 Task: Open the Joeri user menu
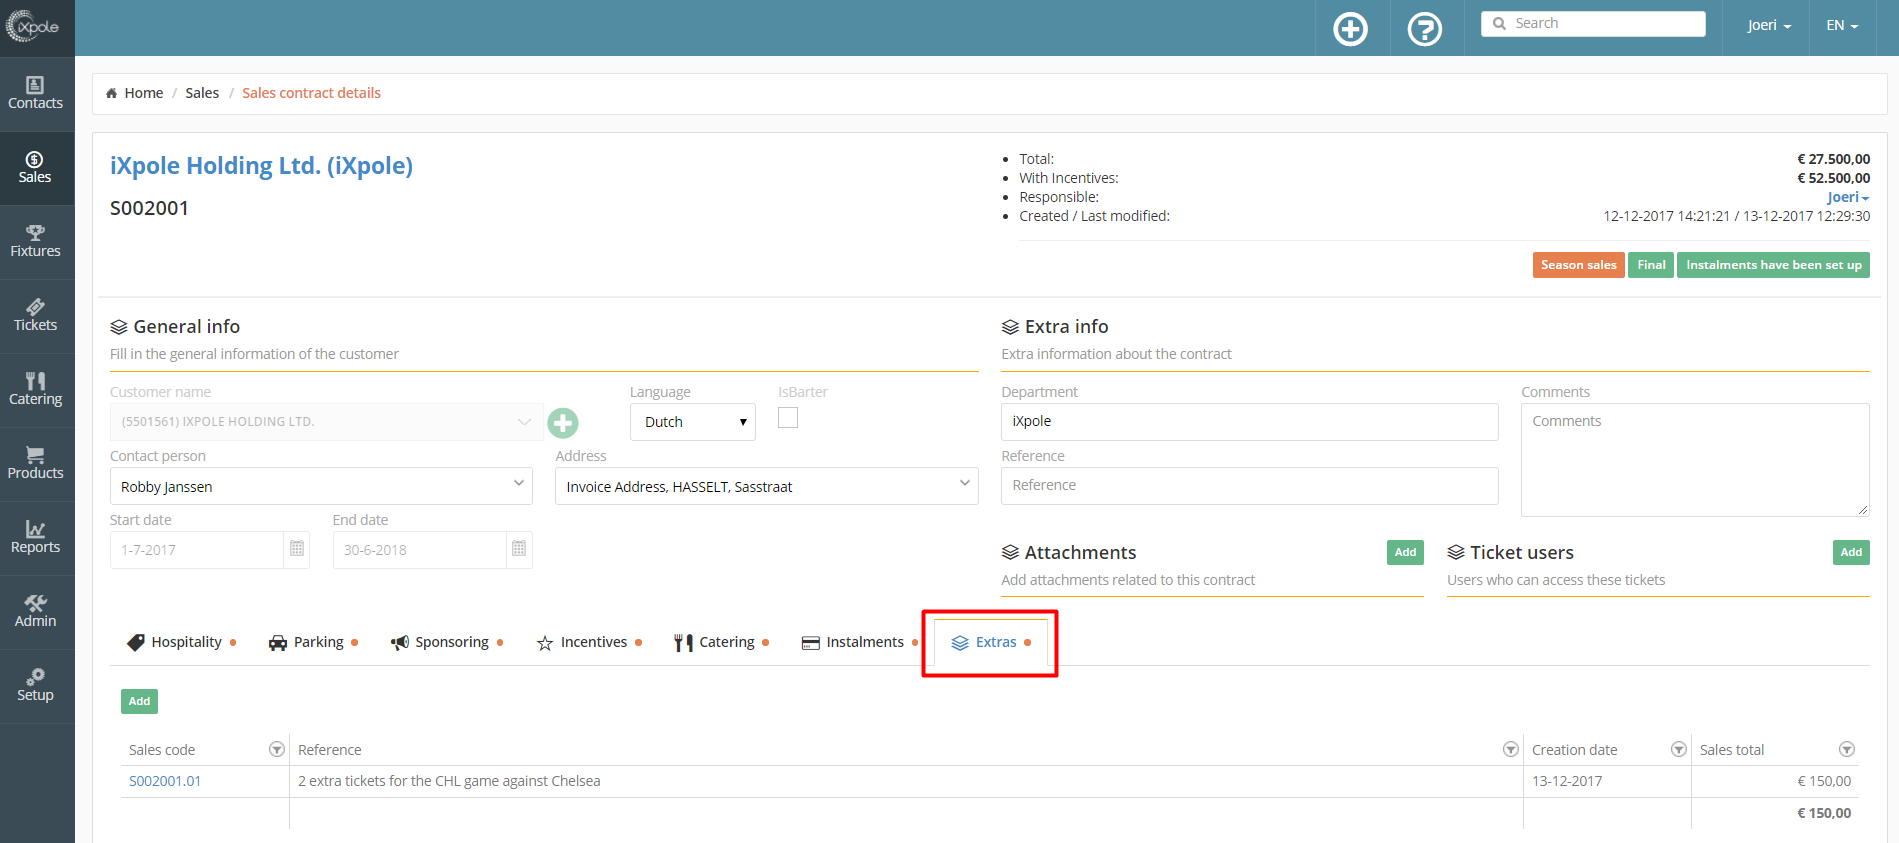(1769, 26)
